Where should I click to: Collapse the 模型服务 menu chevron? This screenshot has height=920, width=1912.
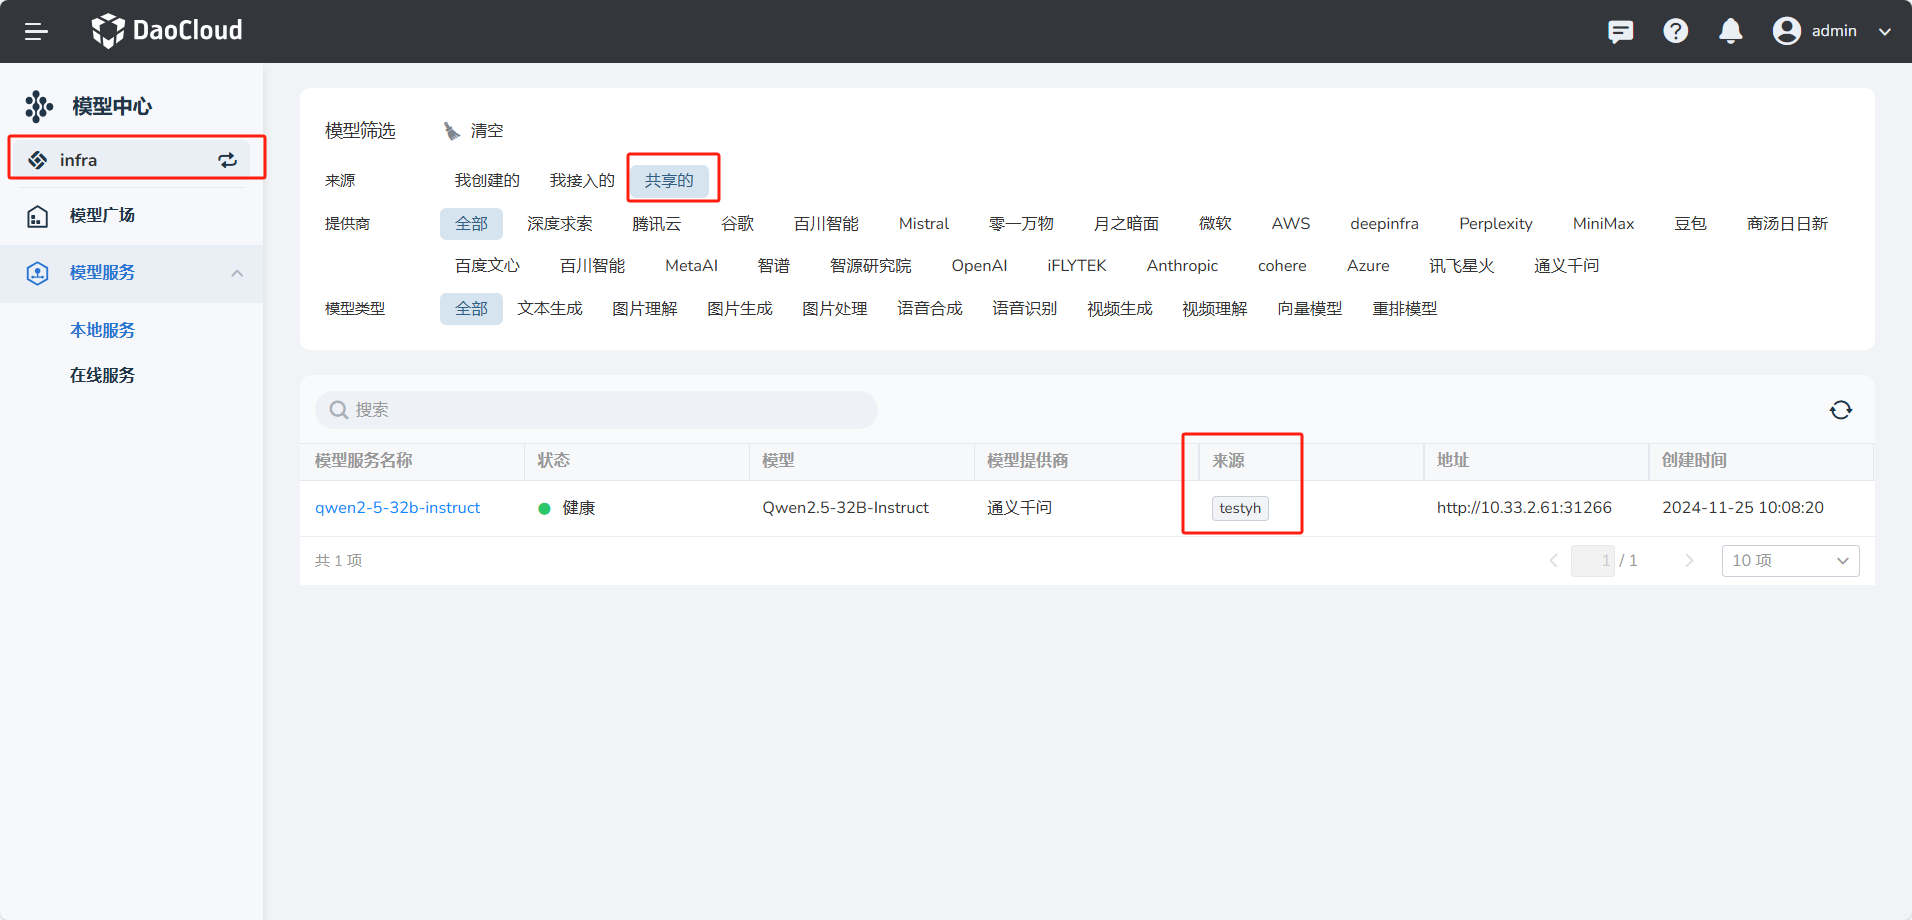[237, 273]
